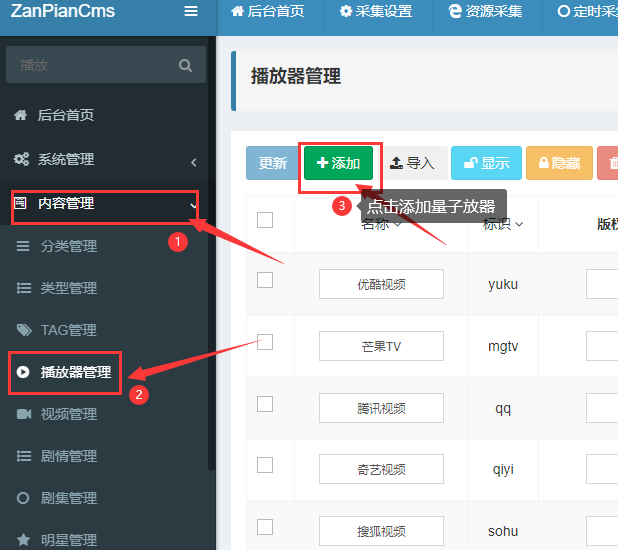Click the play icon beside 播放器管理
Image resolution: width=618 pixels, height=550 pixels.
coord(23,372)
